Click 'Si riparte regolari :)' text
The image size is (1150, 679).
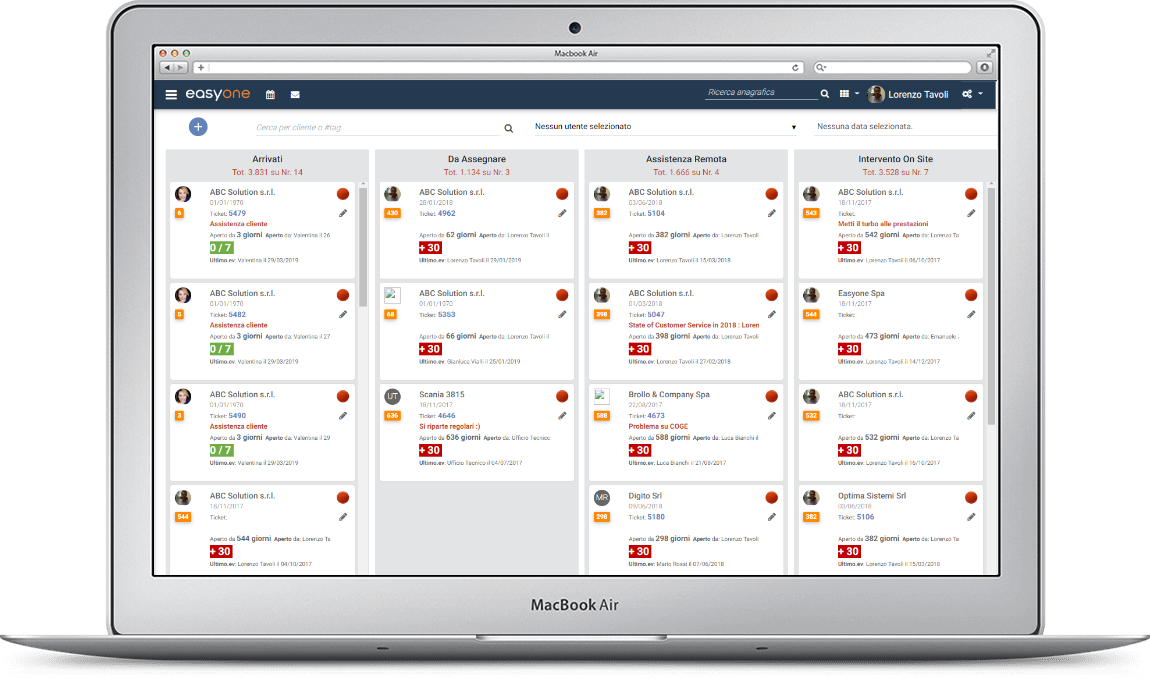tap(450, 426)
